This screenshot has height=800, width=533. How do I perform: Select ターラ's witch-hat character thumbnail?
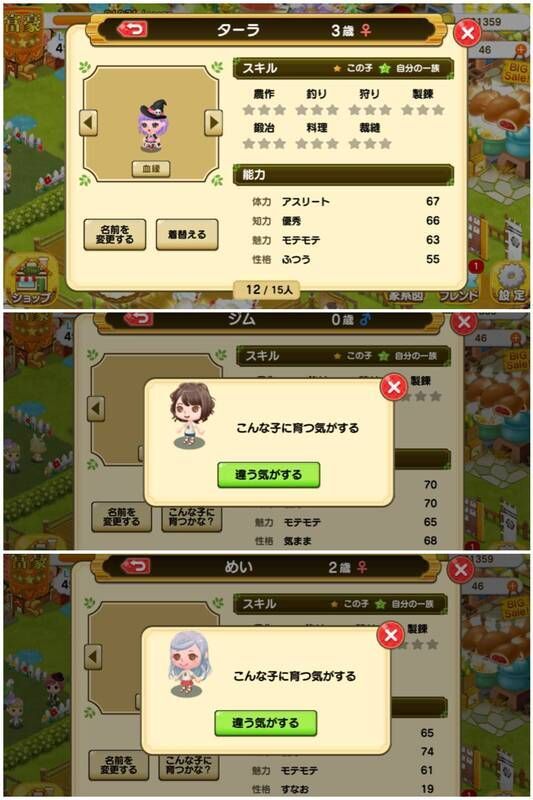[x=151, y=126]
